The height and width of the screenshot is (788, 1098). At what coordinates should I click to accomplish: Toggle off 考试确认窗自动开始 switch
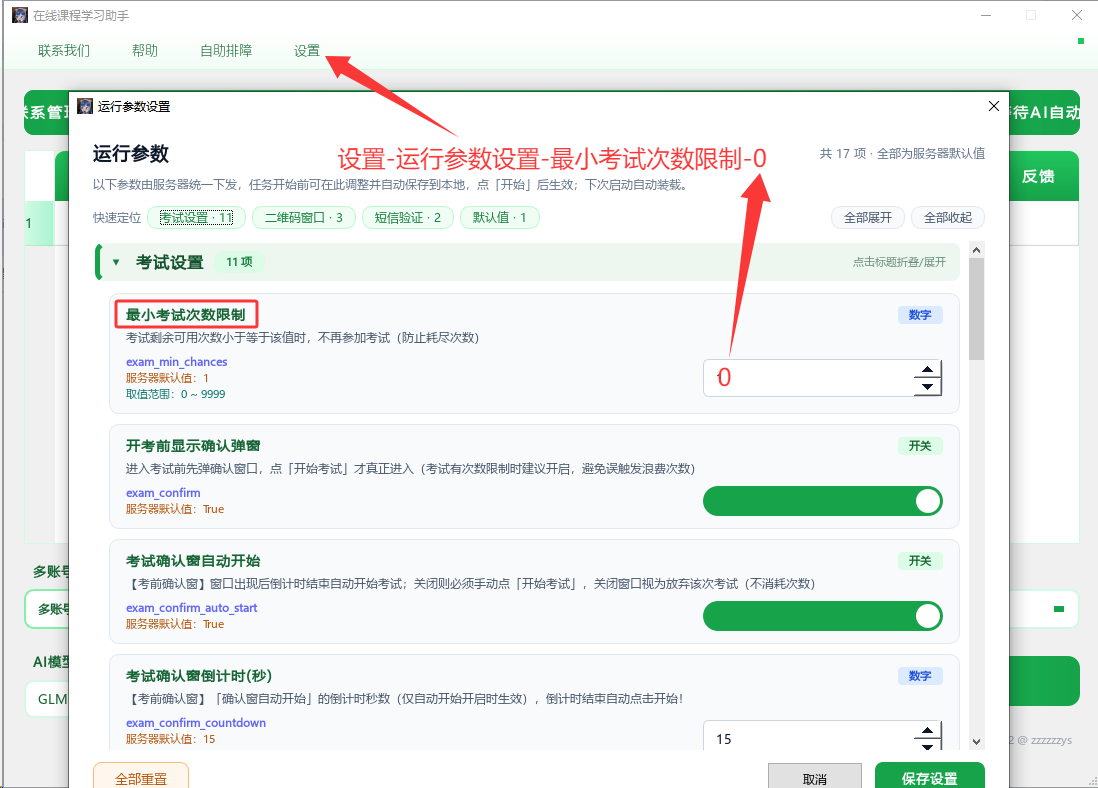click(822, 616)
